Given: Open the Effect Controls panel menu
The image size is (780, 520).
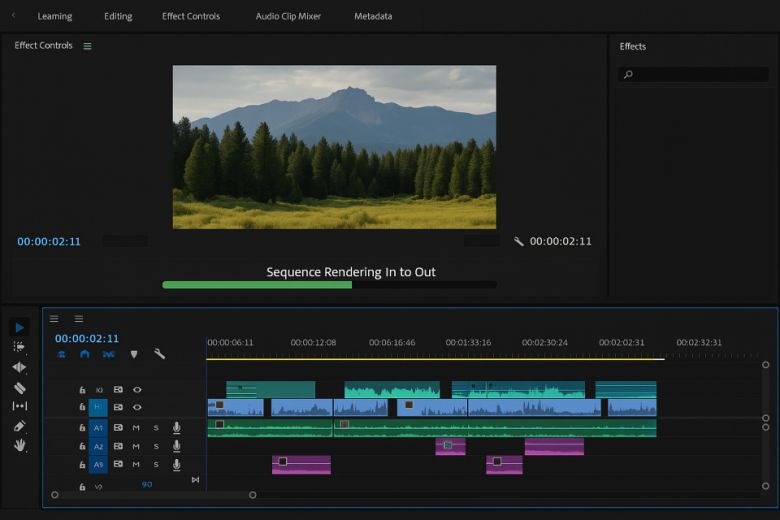Looking at the screenshot, I should coord(87,46).
